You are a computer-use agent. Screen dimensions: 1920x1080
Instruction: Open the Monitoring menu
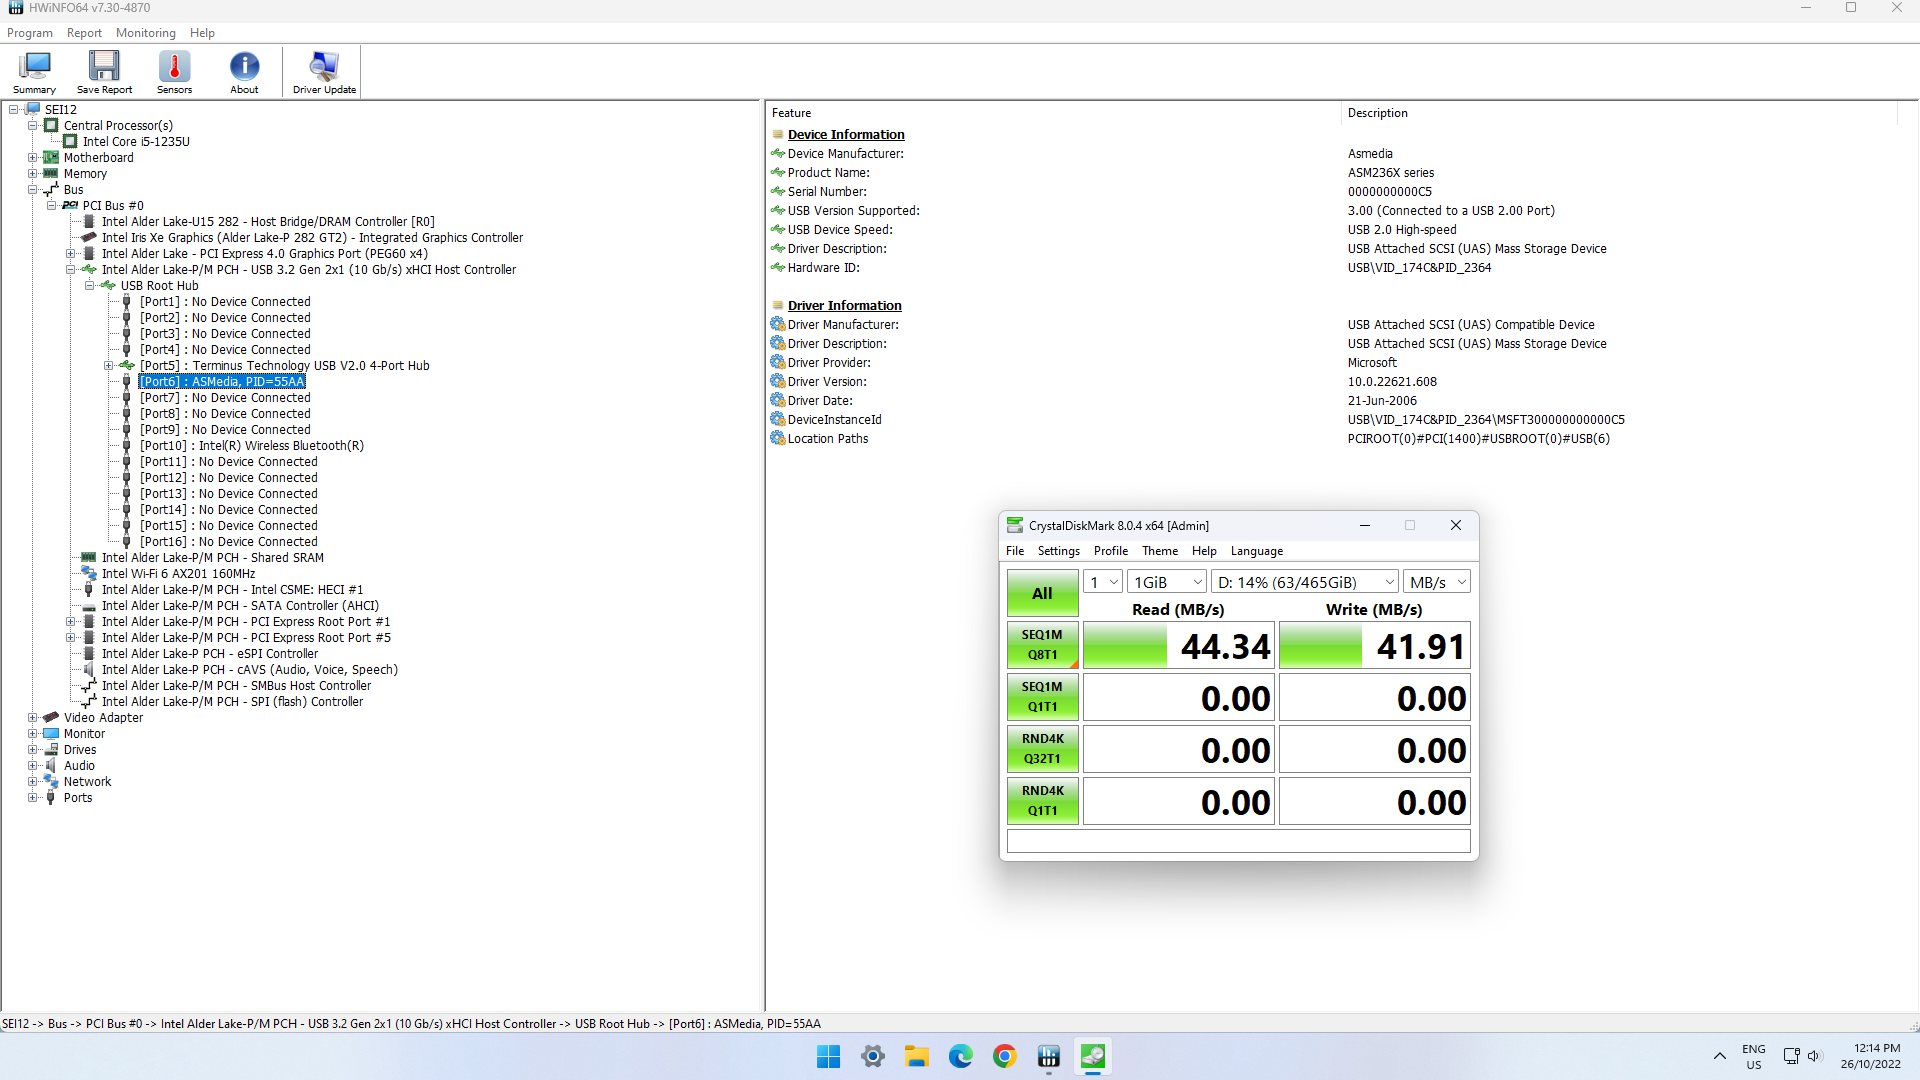click(146, 33)
